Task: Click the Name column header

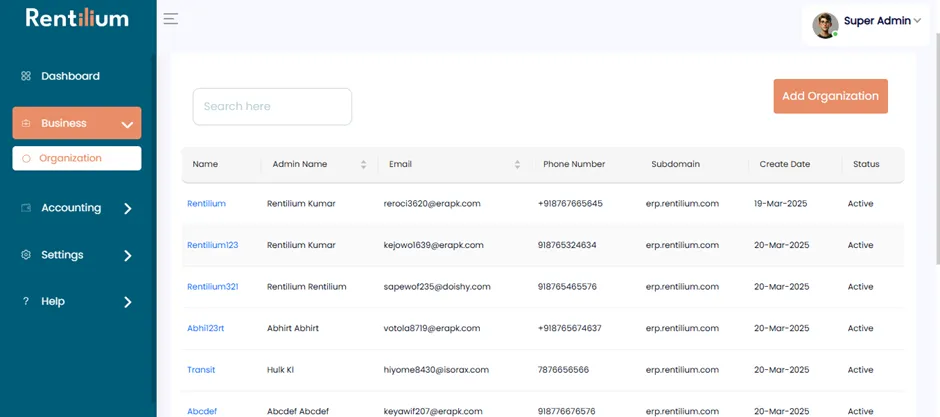Action: tap(205, 164)
